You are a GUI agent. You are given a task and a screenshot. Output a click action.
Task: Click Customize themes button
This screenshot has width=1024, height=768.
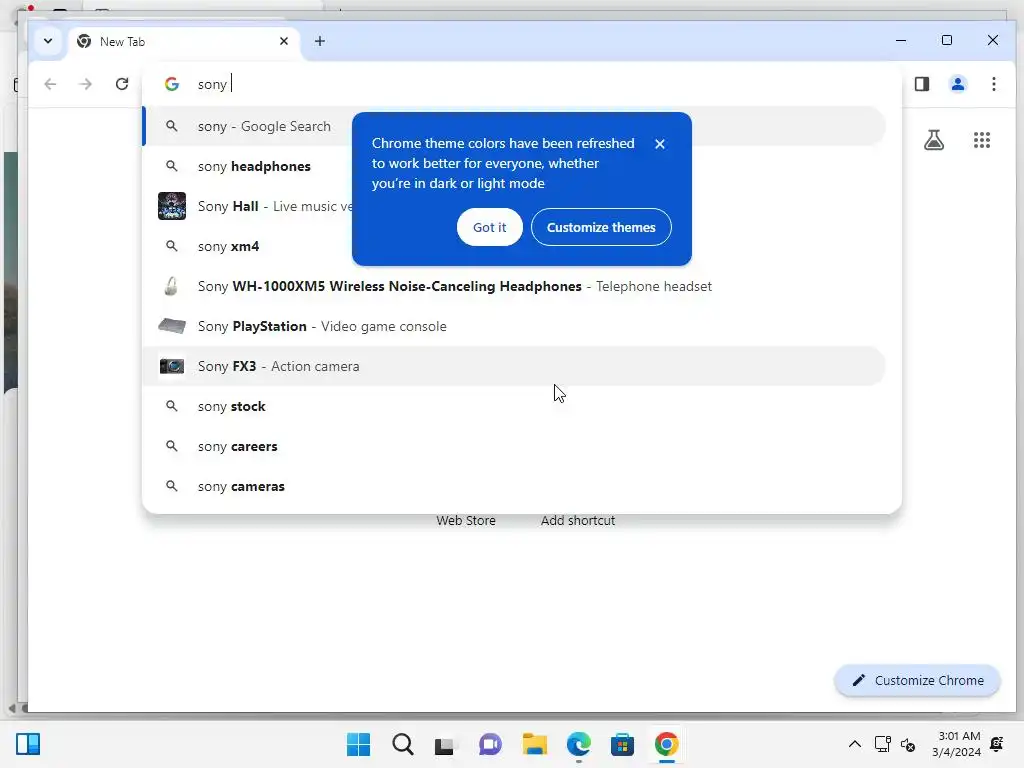point(601,227)
